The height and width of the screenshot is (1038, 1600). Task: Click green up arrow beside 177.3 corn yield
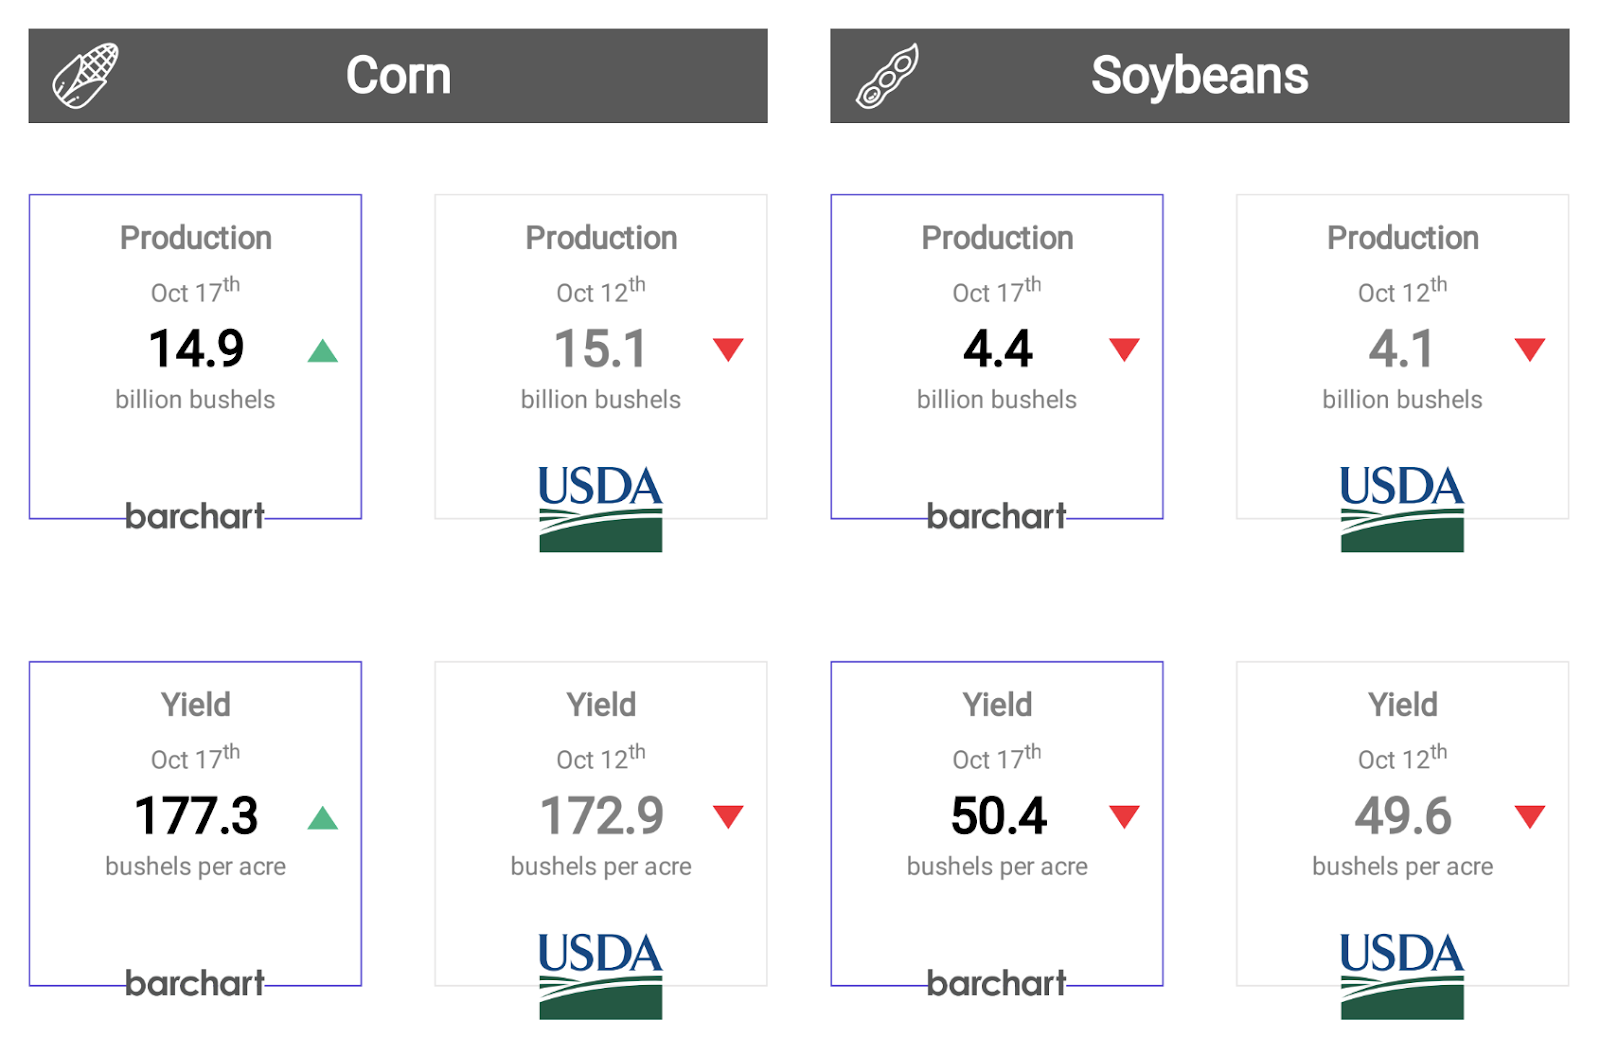pyautogui.click(x=322, y=818)
